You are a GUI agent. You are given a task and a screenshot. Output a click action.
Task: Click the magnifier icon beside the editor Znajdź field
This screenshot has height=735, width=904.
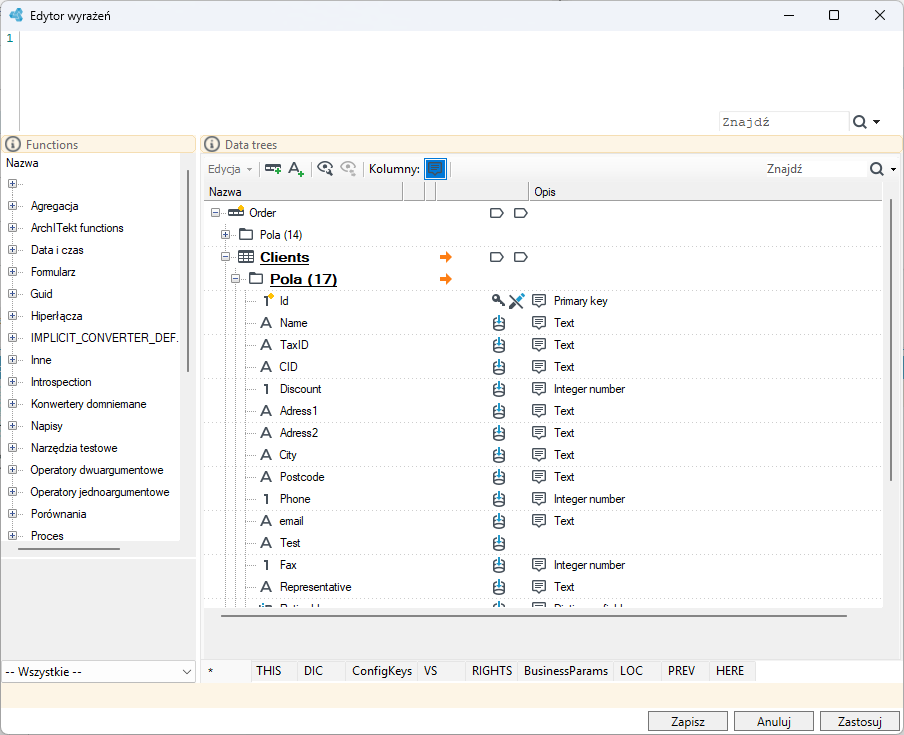[860, 122]
